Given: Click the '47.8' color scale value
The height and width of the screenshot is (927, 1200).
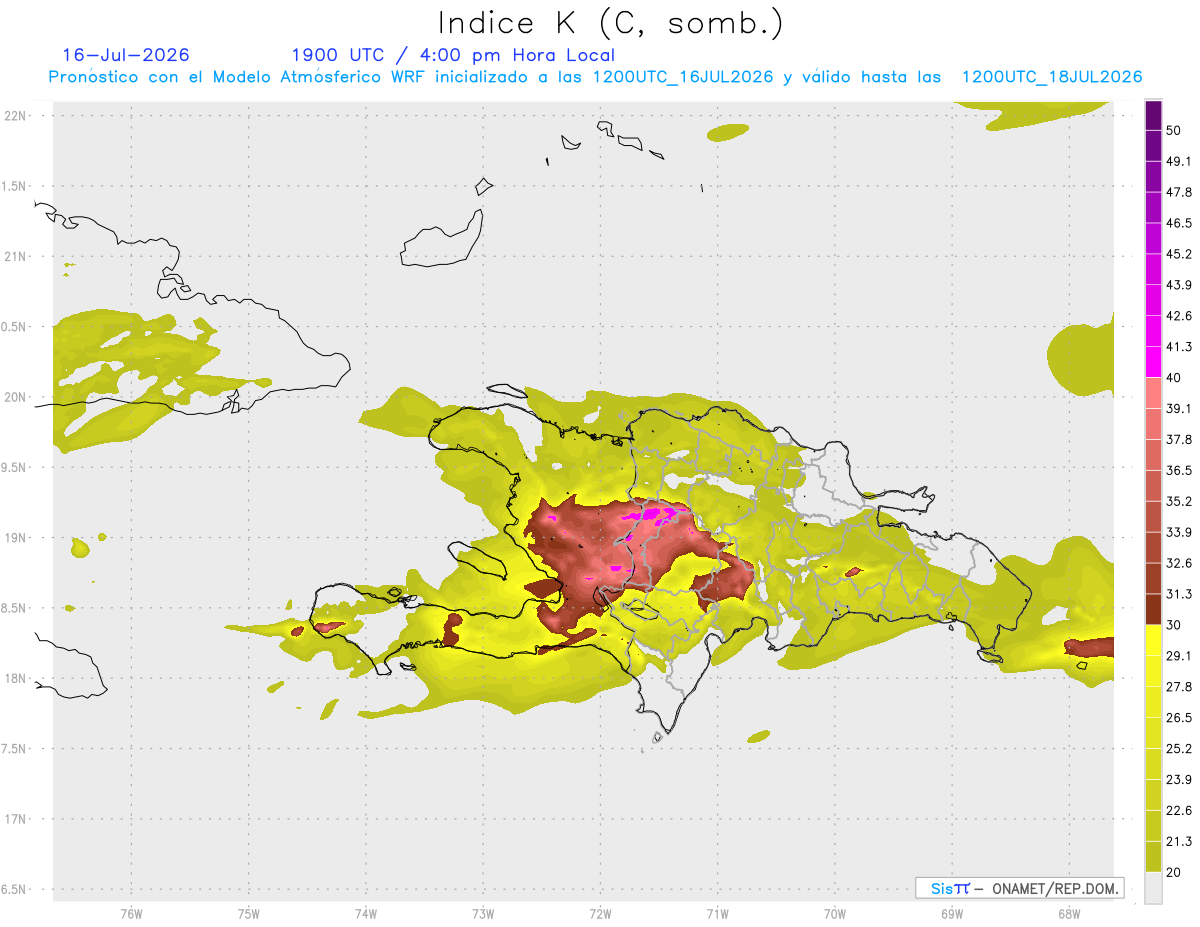Looking at the screenshot, I should tap(1179, 192).
